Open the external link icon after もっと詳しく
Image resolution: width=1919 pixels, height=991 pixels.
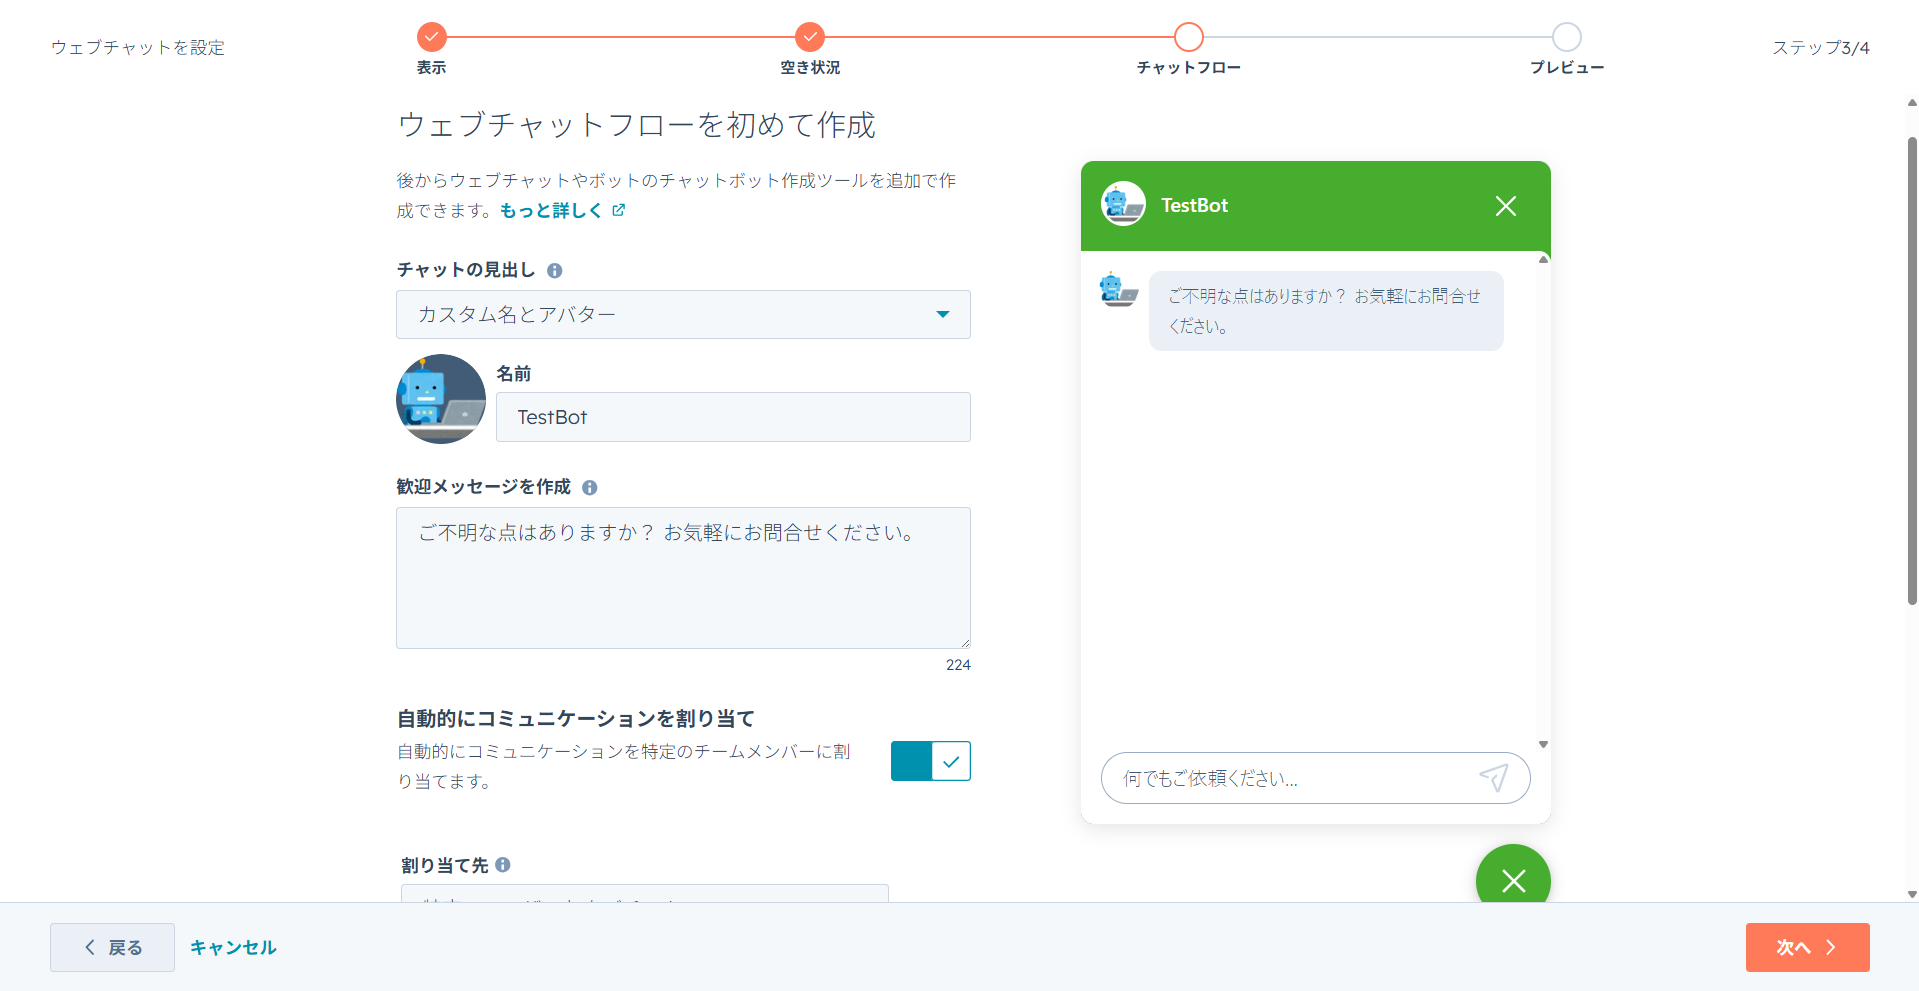(620, 210)
